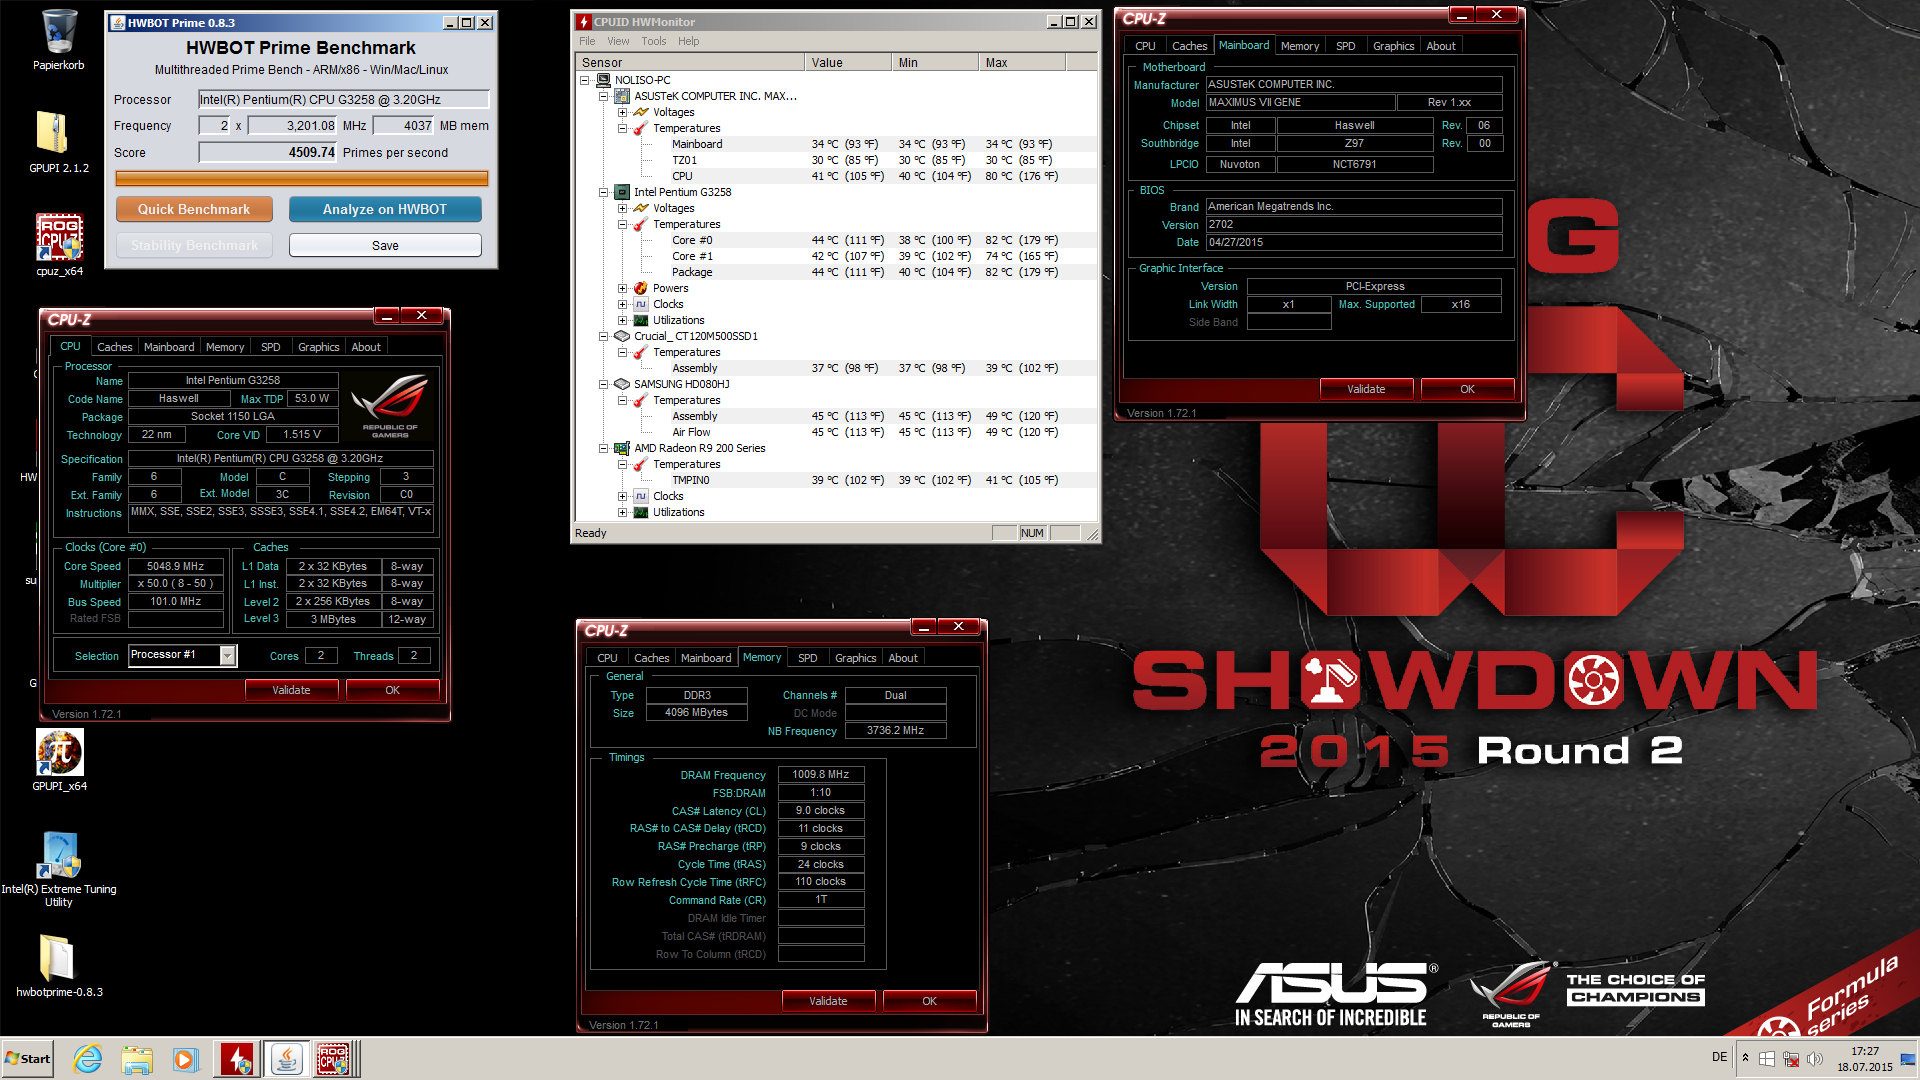Click Save in HWBOT Prime

[x=385, y=245]
